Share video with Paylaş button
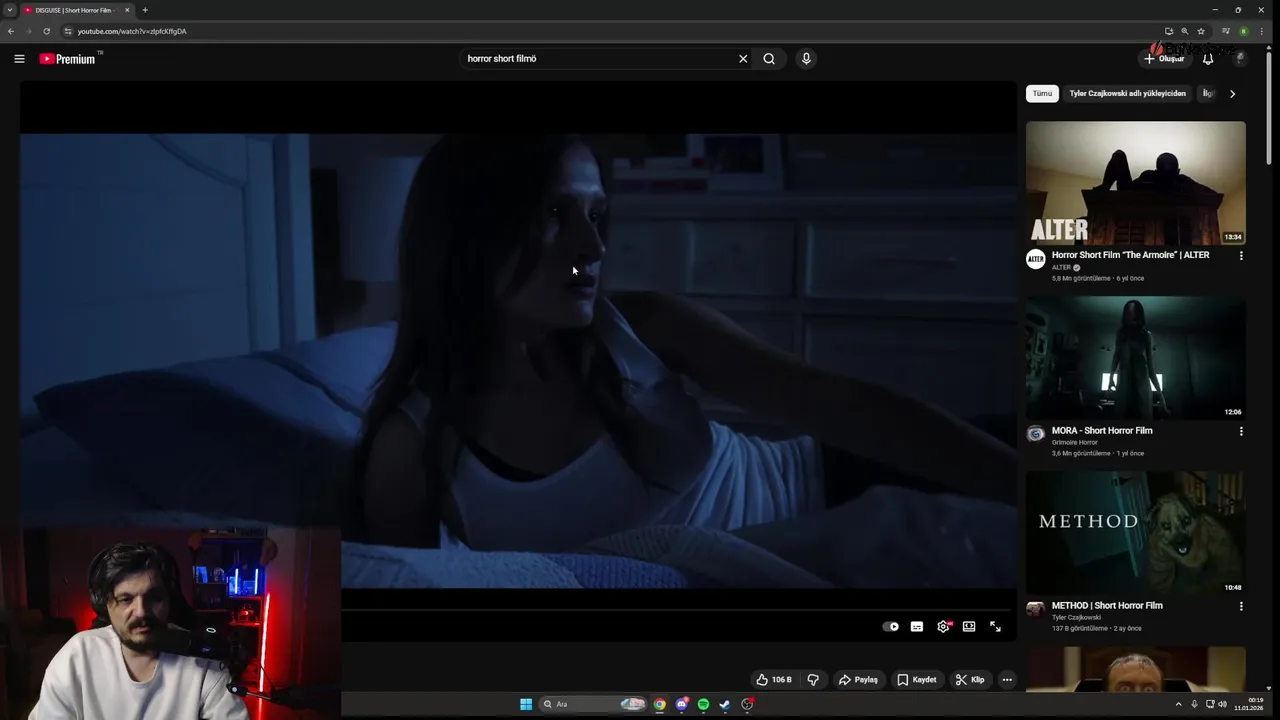The image size is (1280, 720). [858, 680]
